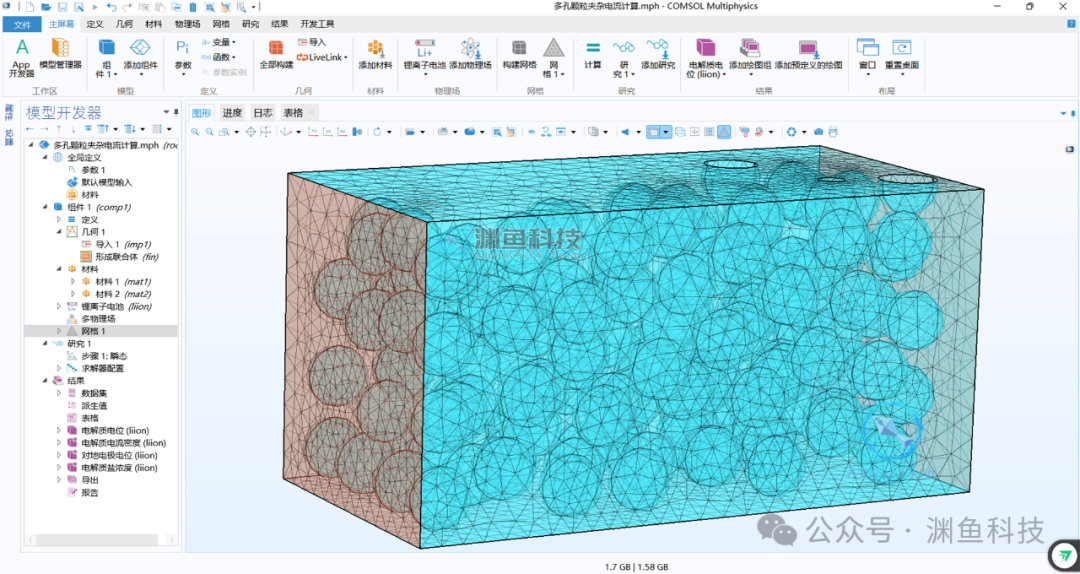Open the 窗口 layout dropdown
Viewport: 1080px width, 574px height.
pyautogui.click(x=867, y=58)
